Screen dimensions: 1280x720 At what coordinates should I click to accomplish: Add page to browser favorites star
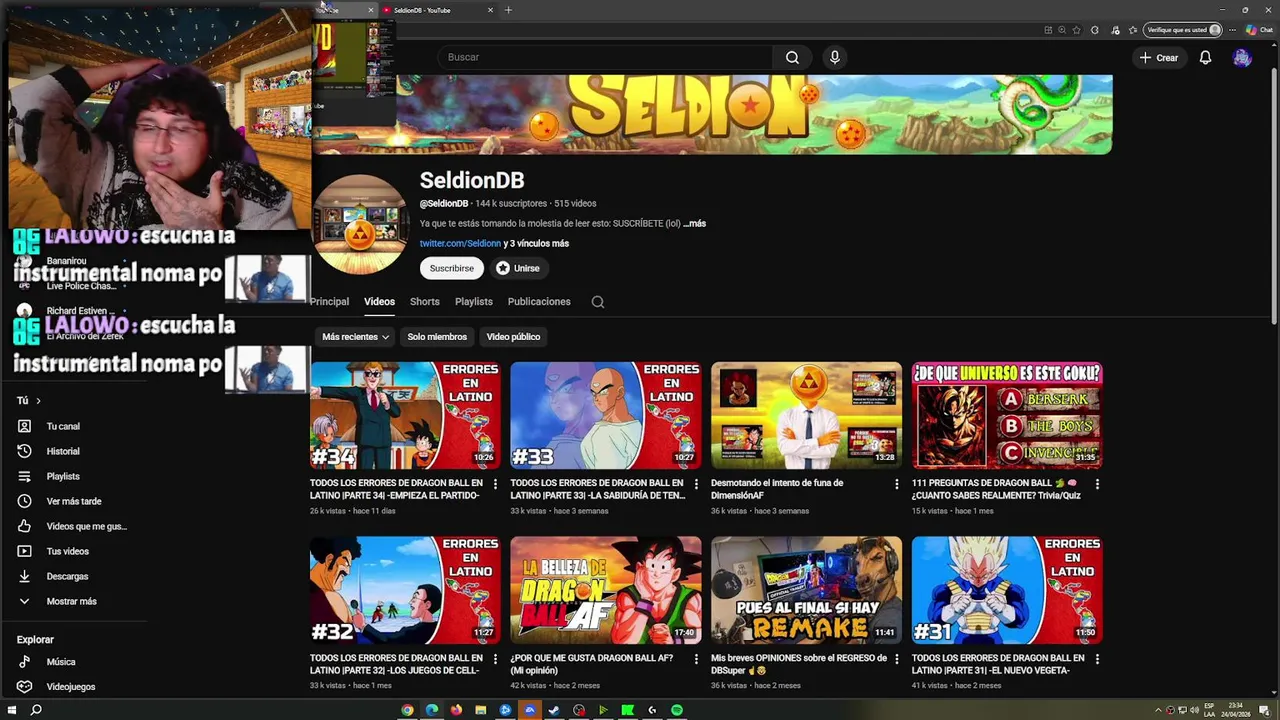(1076, 30)
